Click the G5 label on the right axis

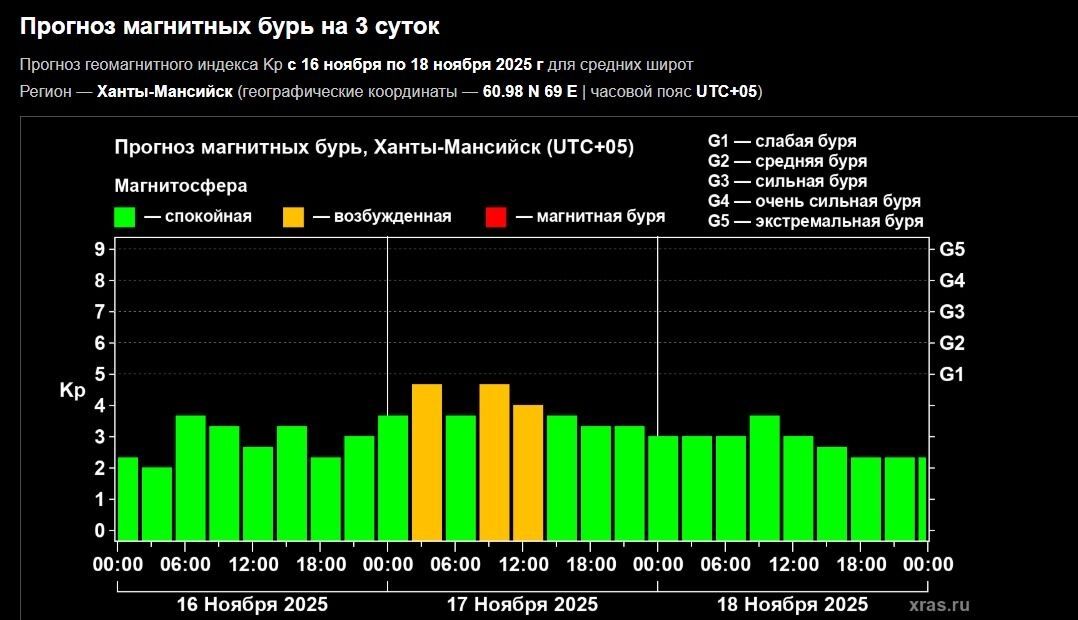coord(952,249)
